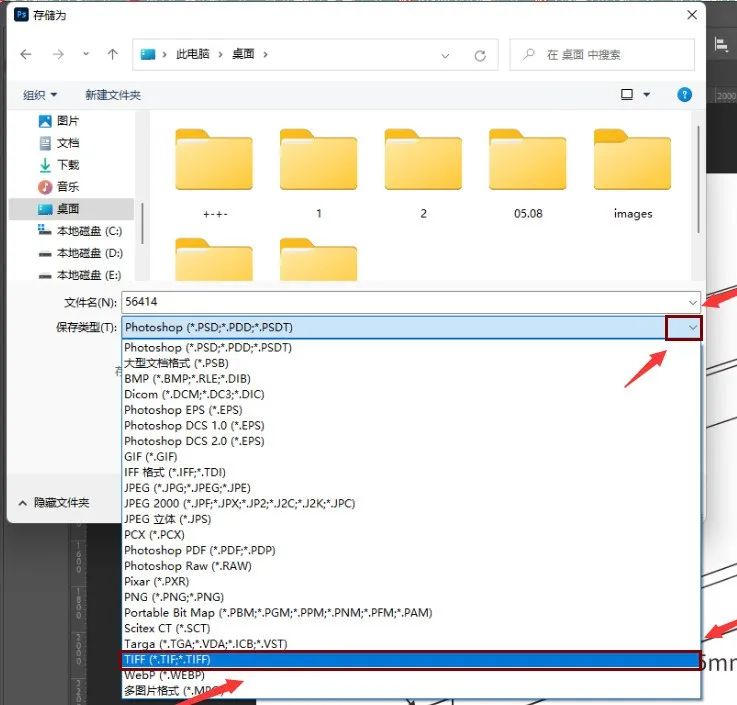This screenshot has width=737, height=705.
Task: Collapse folders with 隐藏文件夹
Action: tap(54, 503)
